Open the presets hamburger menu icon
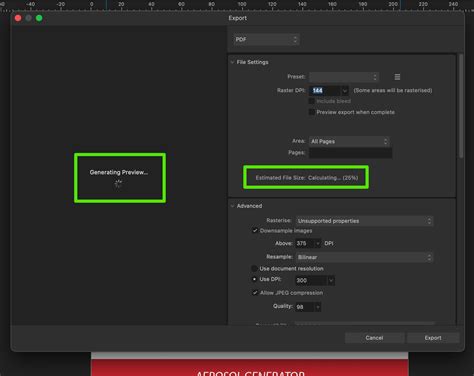 point(397,77)
